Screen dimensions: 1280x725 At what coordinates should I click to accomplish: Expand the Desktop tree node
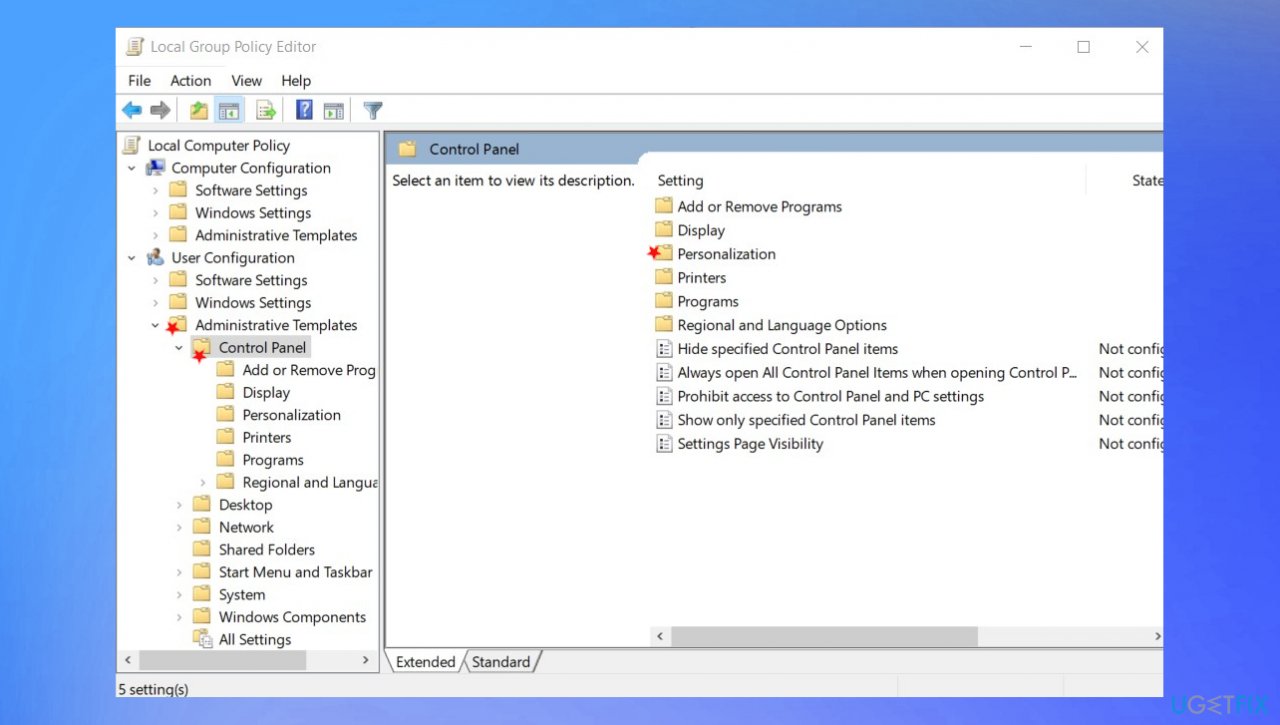point(179,504)
